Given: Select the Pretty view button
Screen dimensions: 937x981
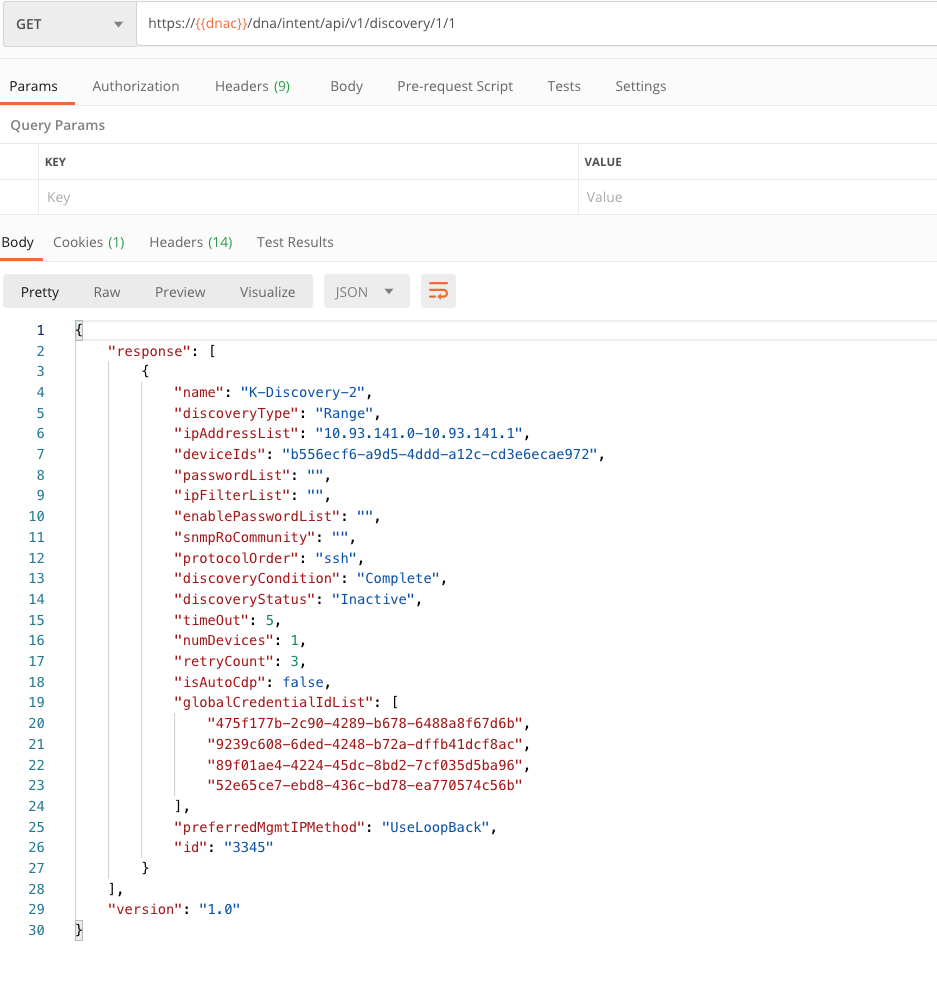Looking at the screenshot, I should click(x=40, y=292).
